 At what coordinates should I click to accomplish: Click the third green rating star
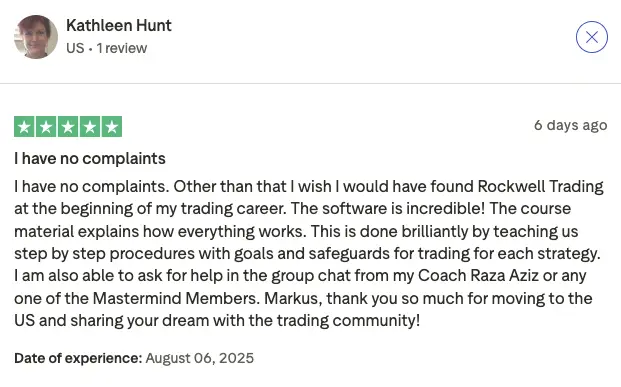68,127
